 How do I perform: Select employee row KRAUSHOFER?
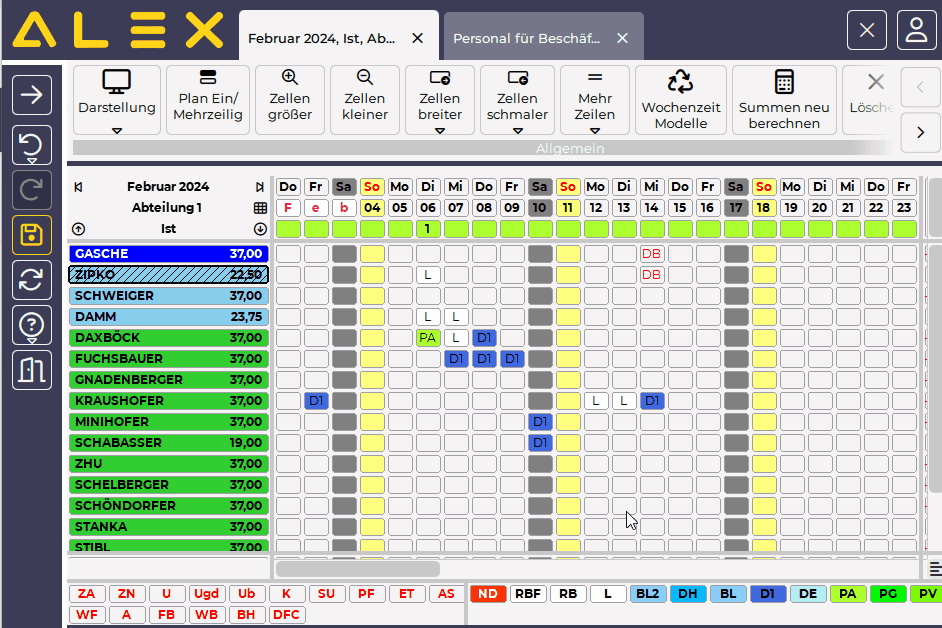tap(168, 401)
